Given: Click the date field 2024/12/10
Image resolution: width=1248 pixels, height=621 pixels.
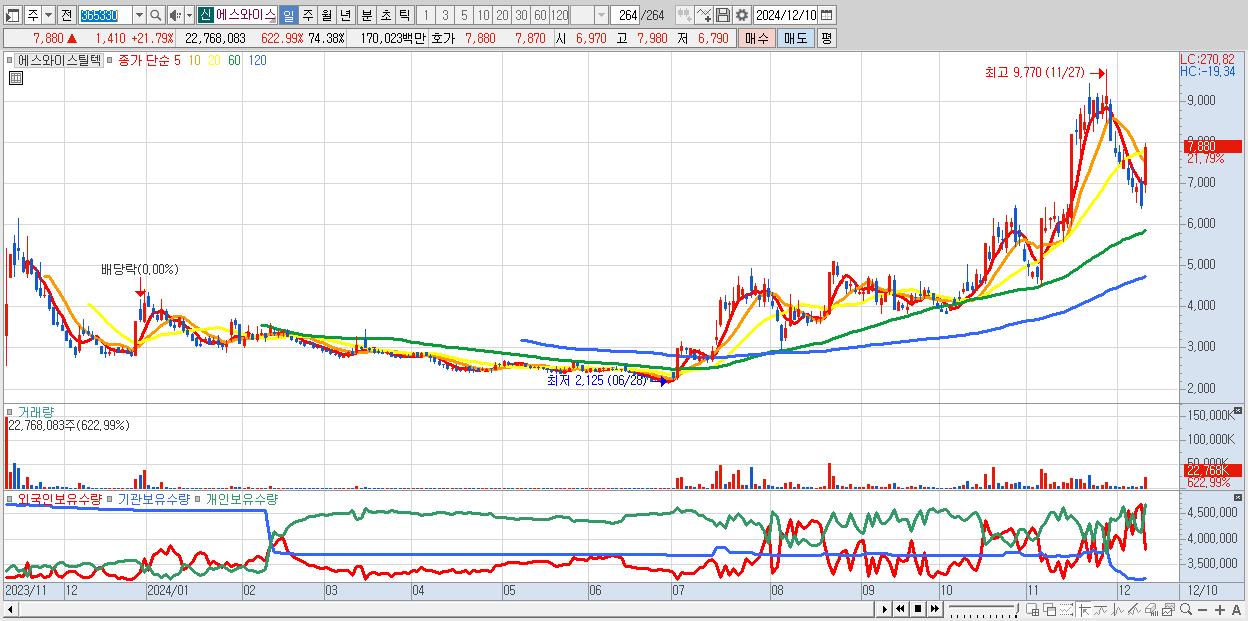Looking at the screenshot, I should 785,15.
